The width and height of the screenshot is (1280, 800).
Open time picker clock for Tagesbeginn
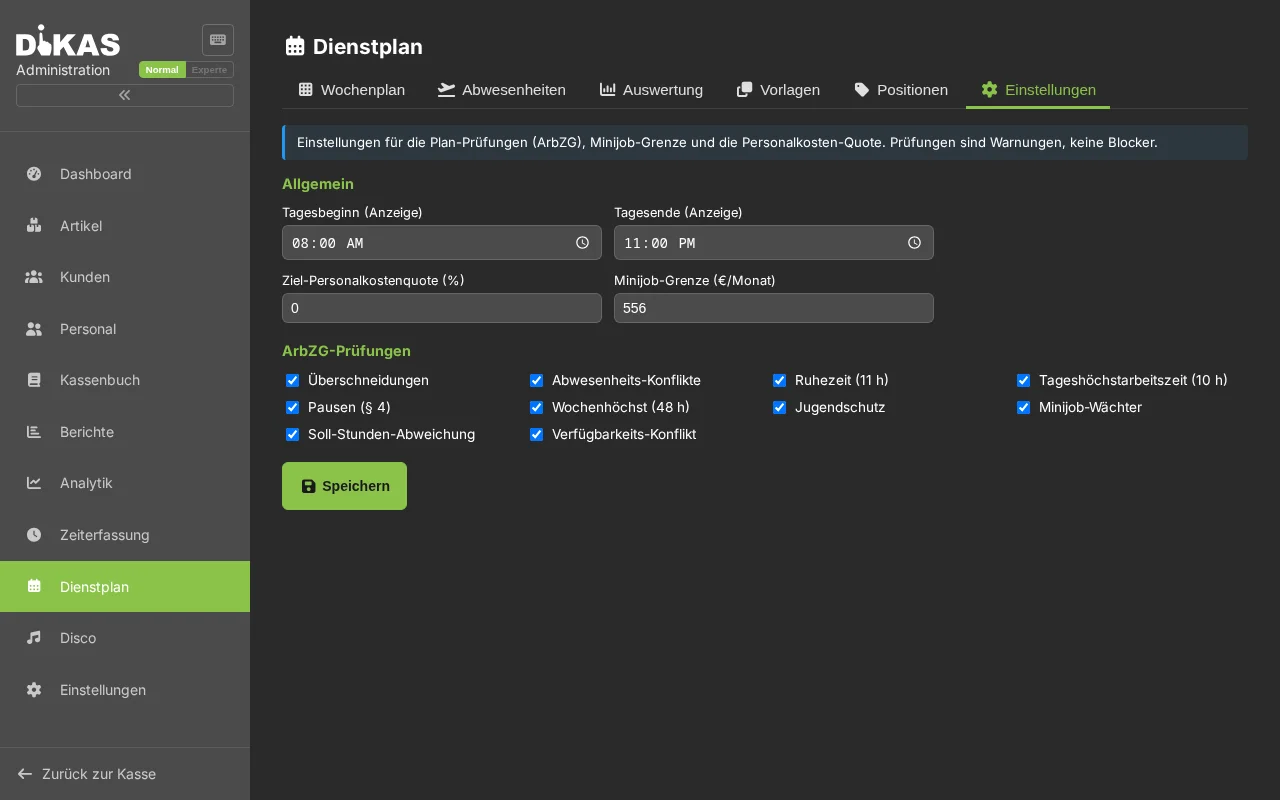click(582, 243)
